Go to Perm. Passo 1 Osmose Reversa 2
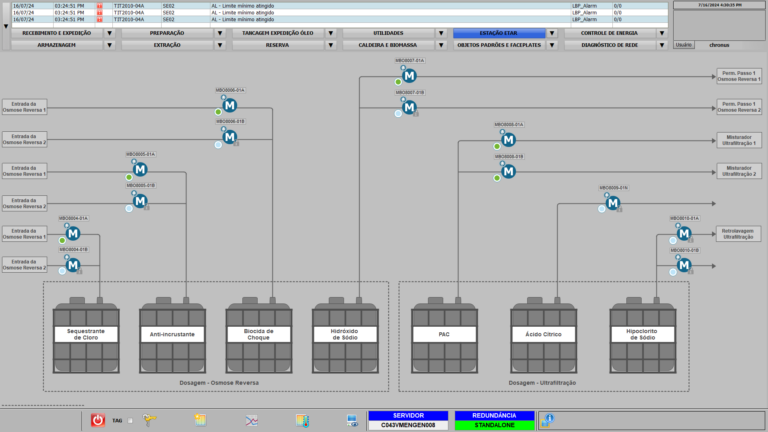This screenshot has width=768, height=432. point(739,107)
